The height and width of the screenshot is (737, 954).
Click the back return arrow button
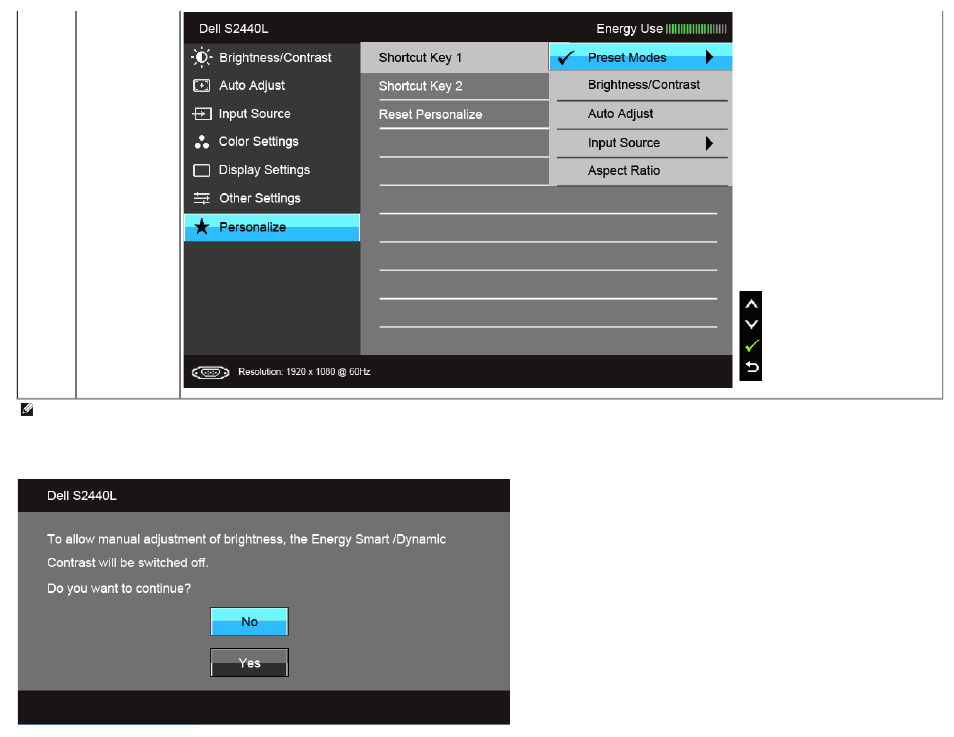point(751,367)
